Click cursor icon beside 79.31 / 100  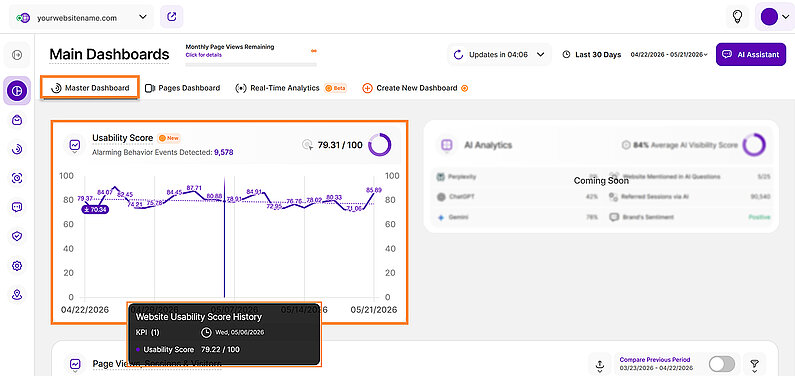click(307, 145)
